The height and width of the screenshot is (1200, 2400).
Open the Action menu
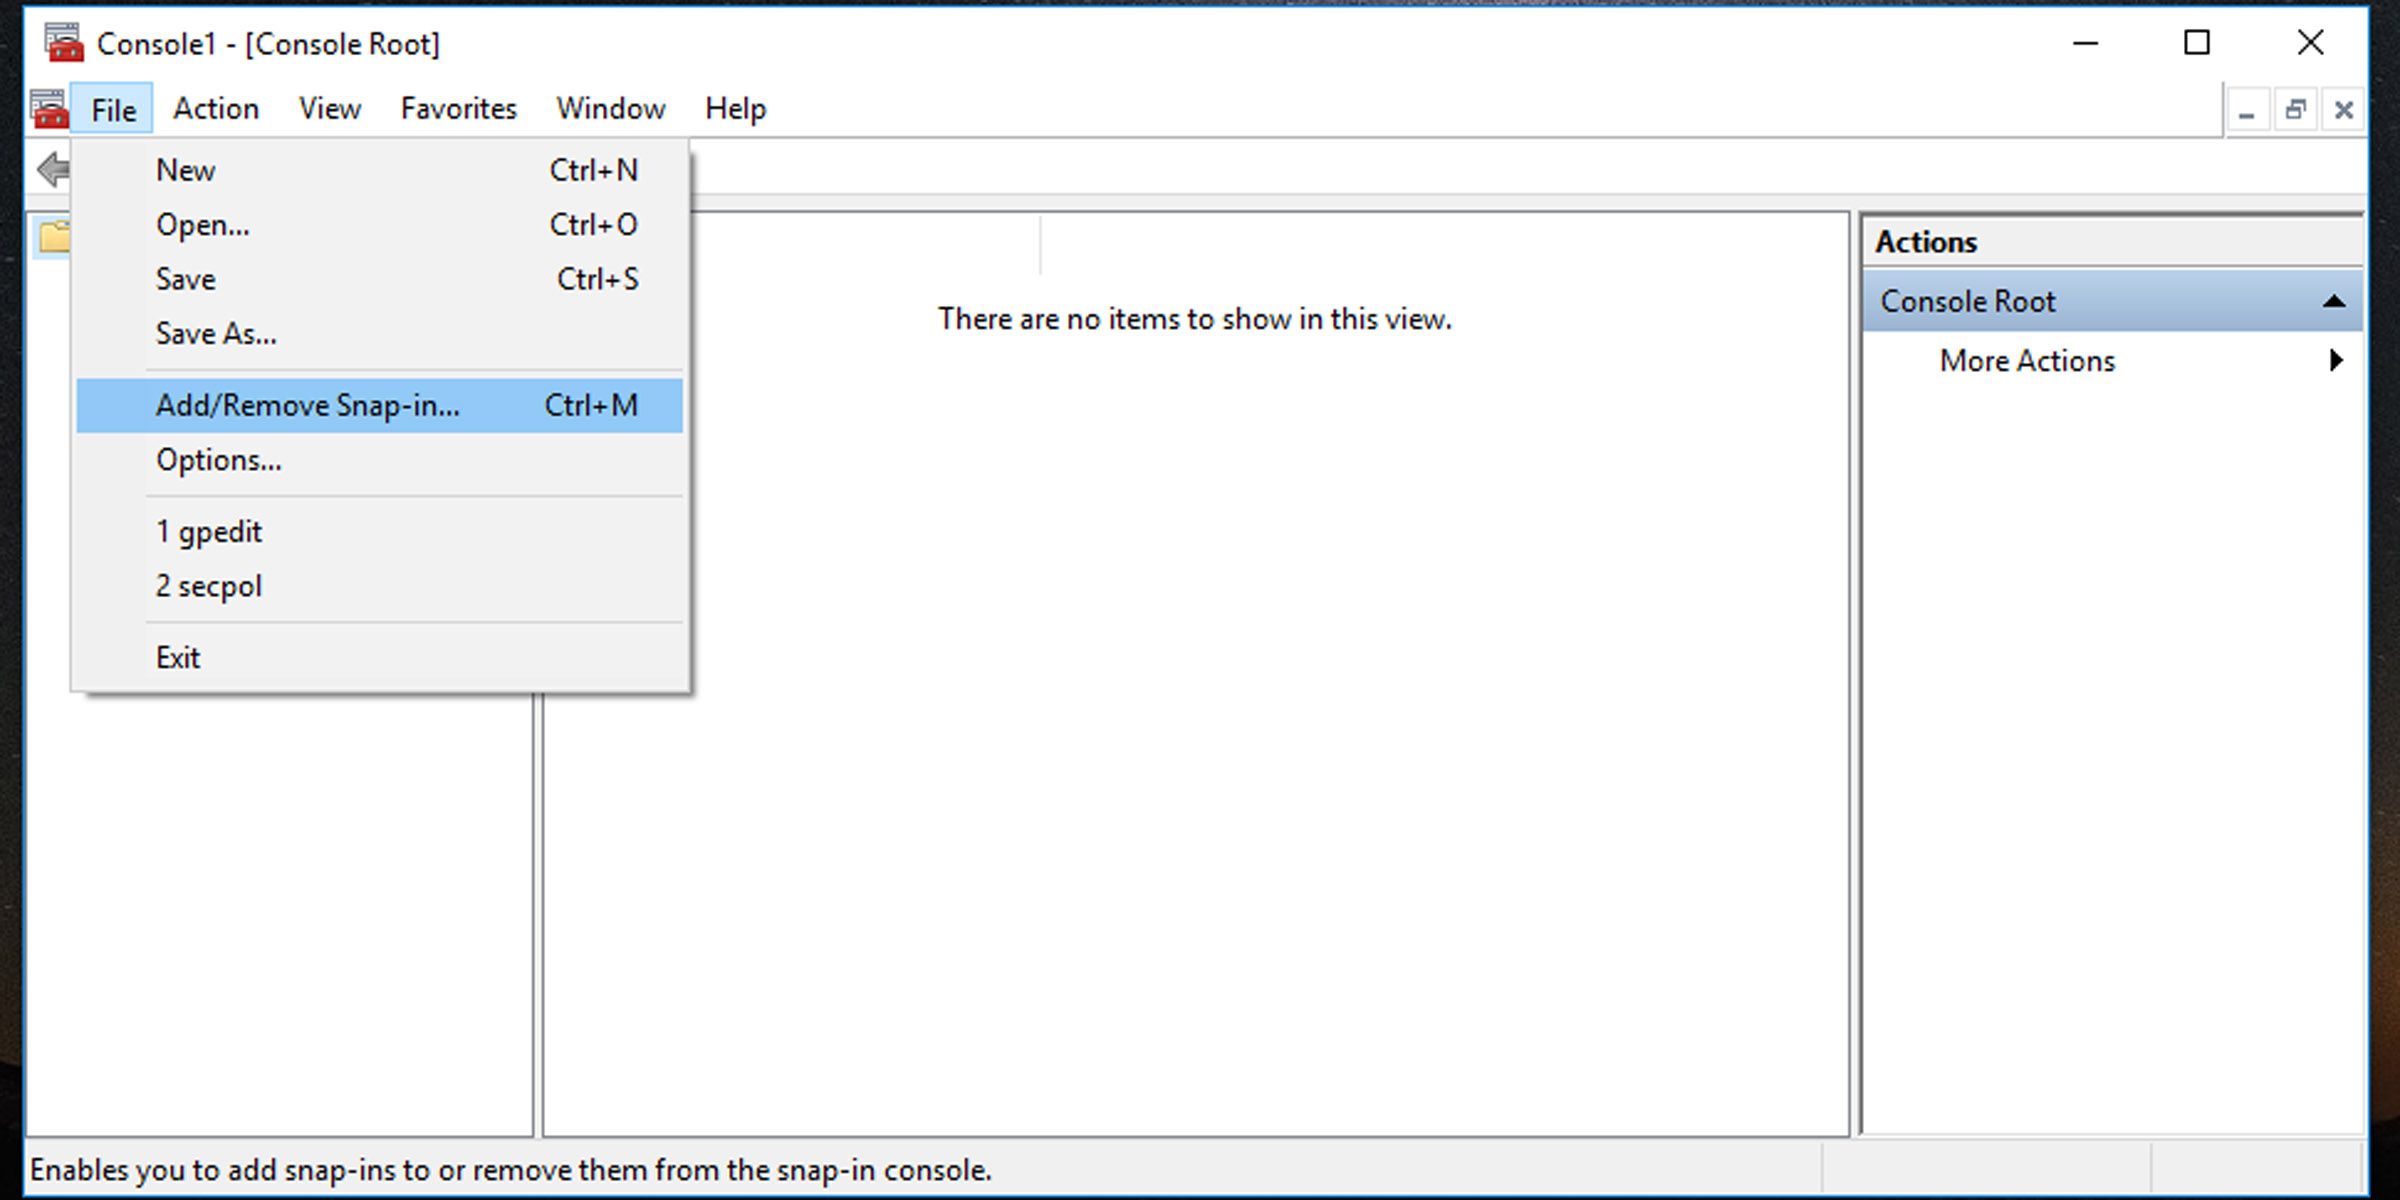click(x=216, y=108)
